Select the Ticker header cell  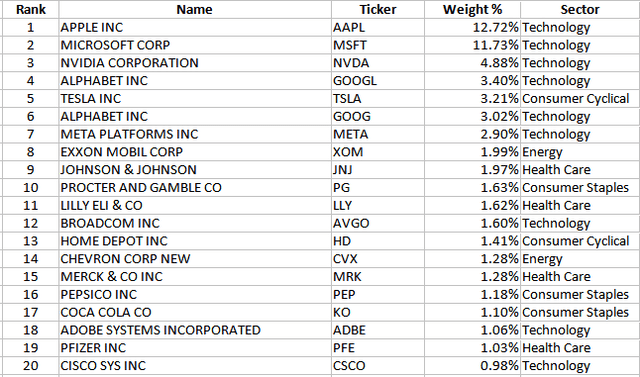[378, 9]
